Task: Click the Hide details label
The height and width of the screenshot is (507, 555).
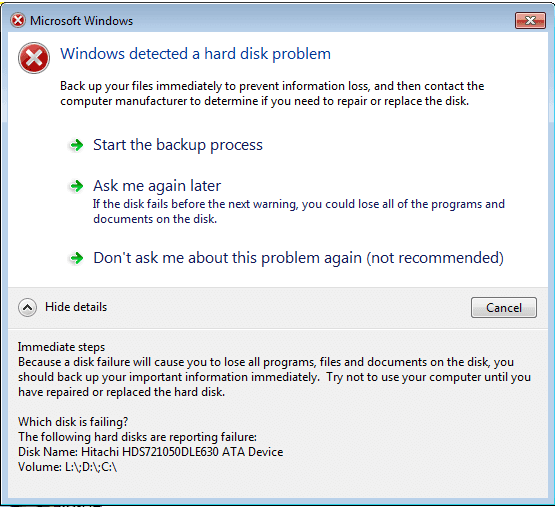Action: pos(76,307)
